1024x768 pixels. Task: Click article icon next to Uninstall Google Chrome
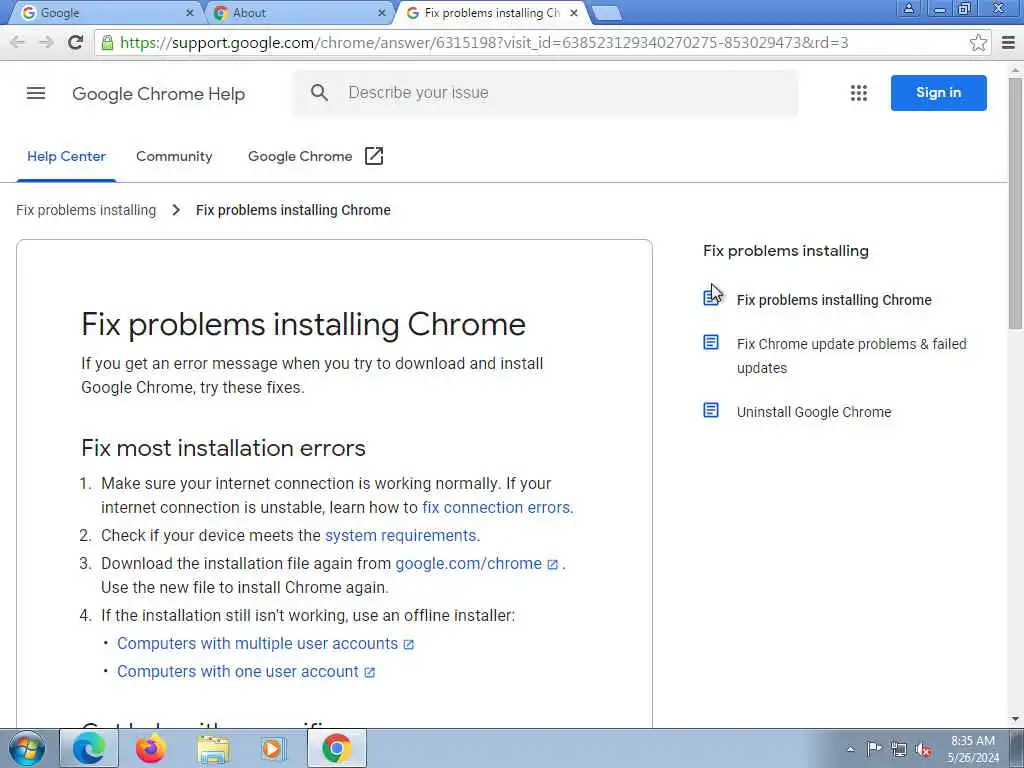point(711,410)
